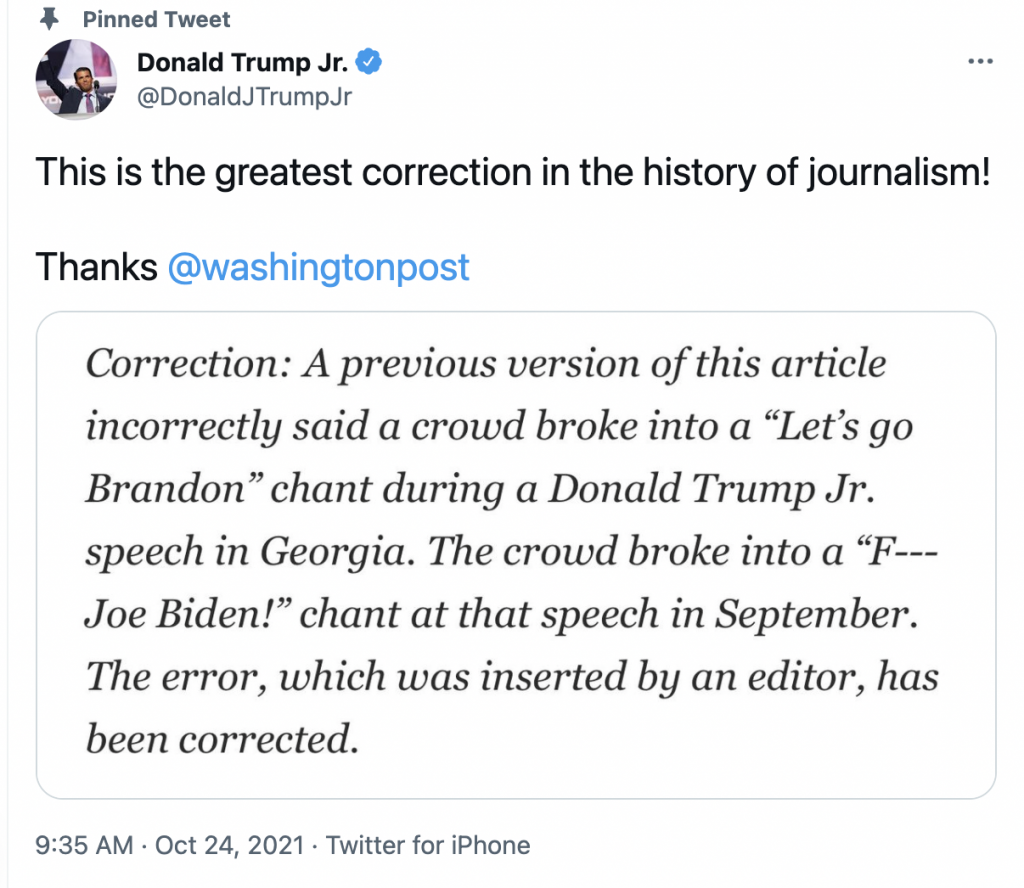Click the word Thanks in the tweet

coord(96,267)
